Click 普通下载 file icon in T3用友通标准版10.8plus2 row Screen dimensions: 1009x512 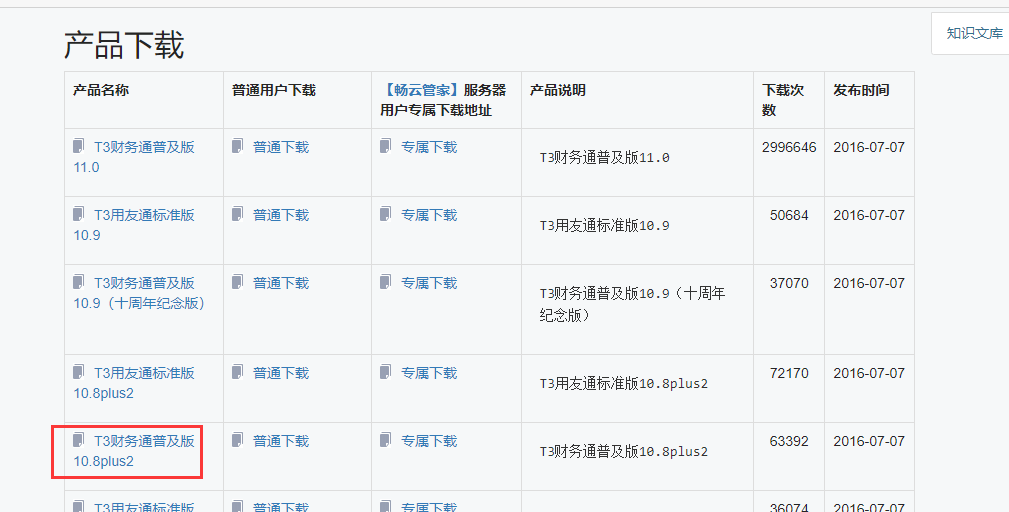tap(237, 372)
